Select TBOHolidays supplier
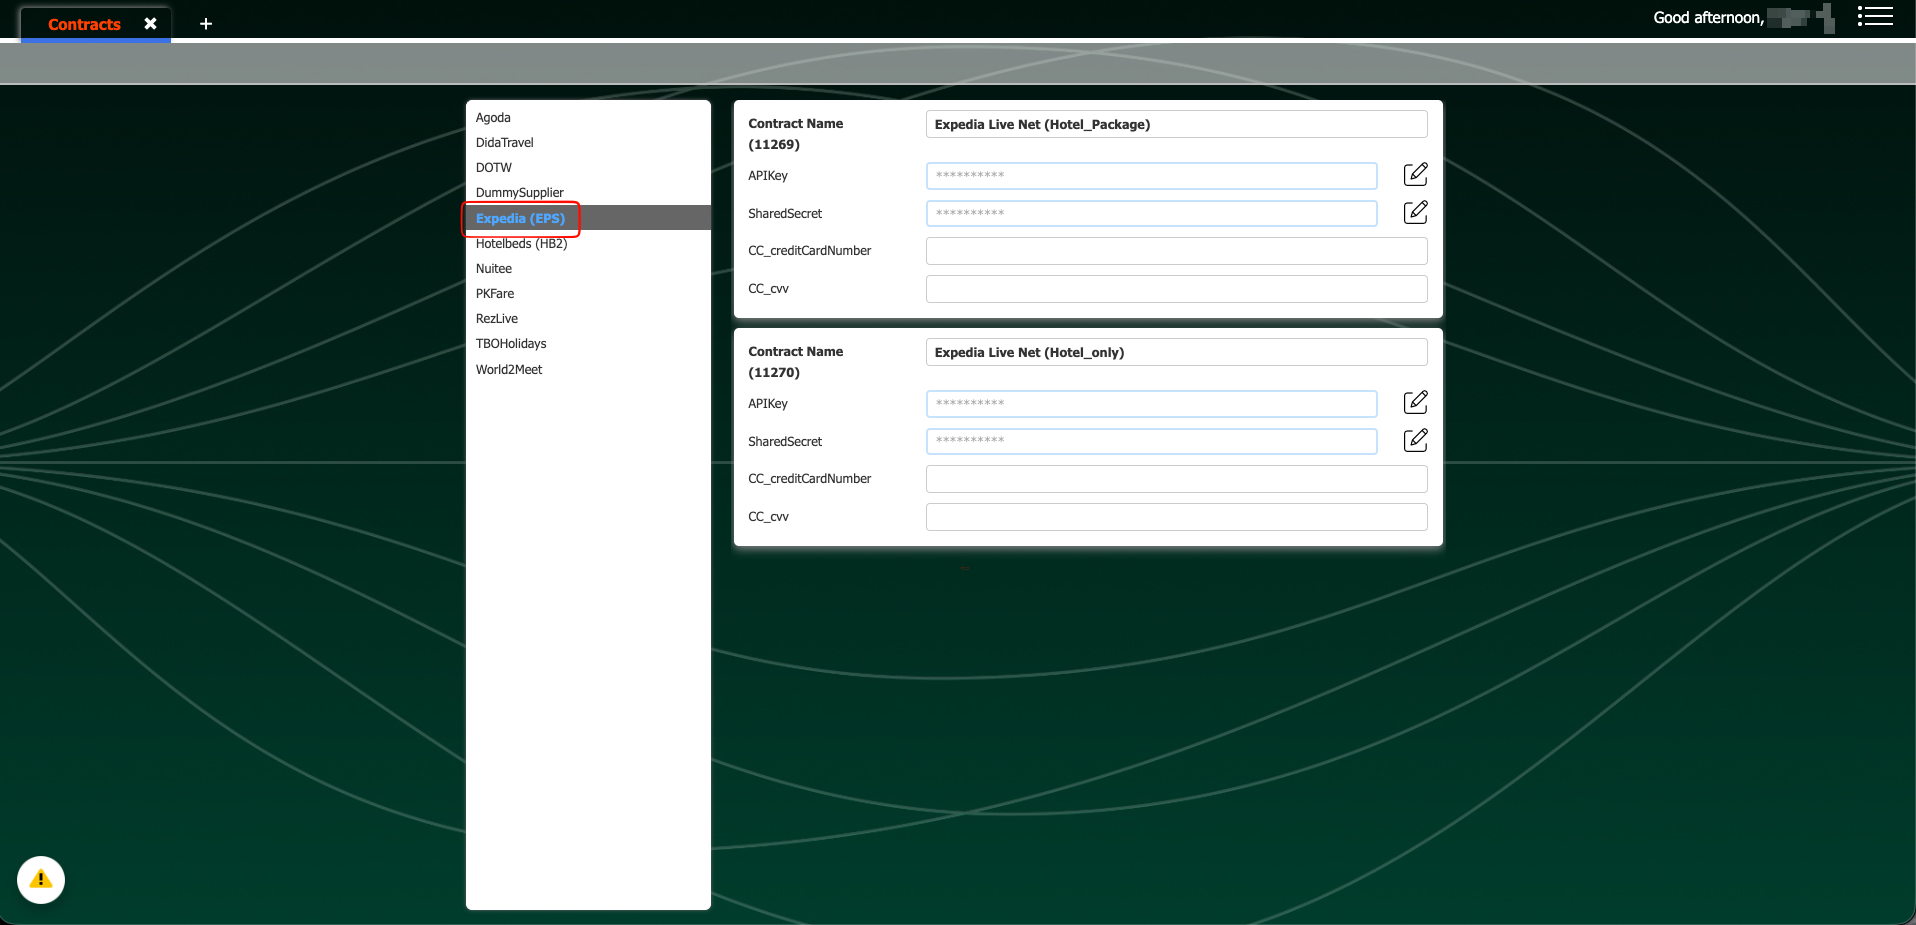This screenshot has height=925, width=1916. [588, 343]
